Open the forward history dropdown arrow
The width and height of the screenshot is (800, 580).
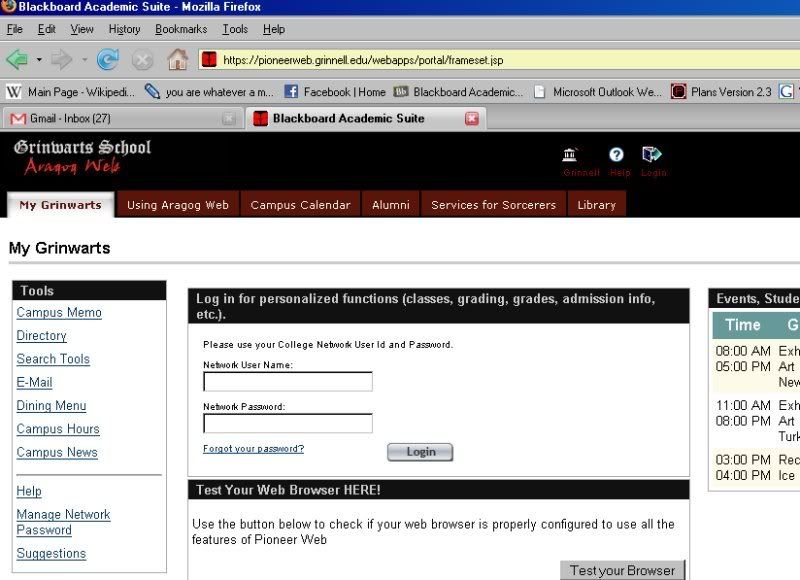[x=85, y=60]
